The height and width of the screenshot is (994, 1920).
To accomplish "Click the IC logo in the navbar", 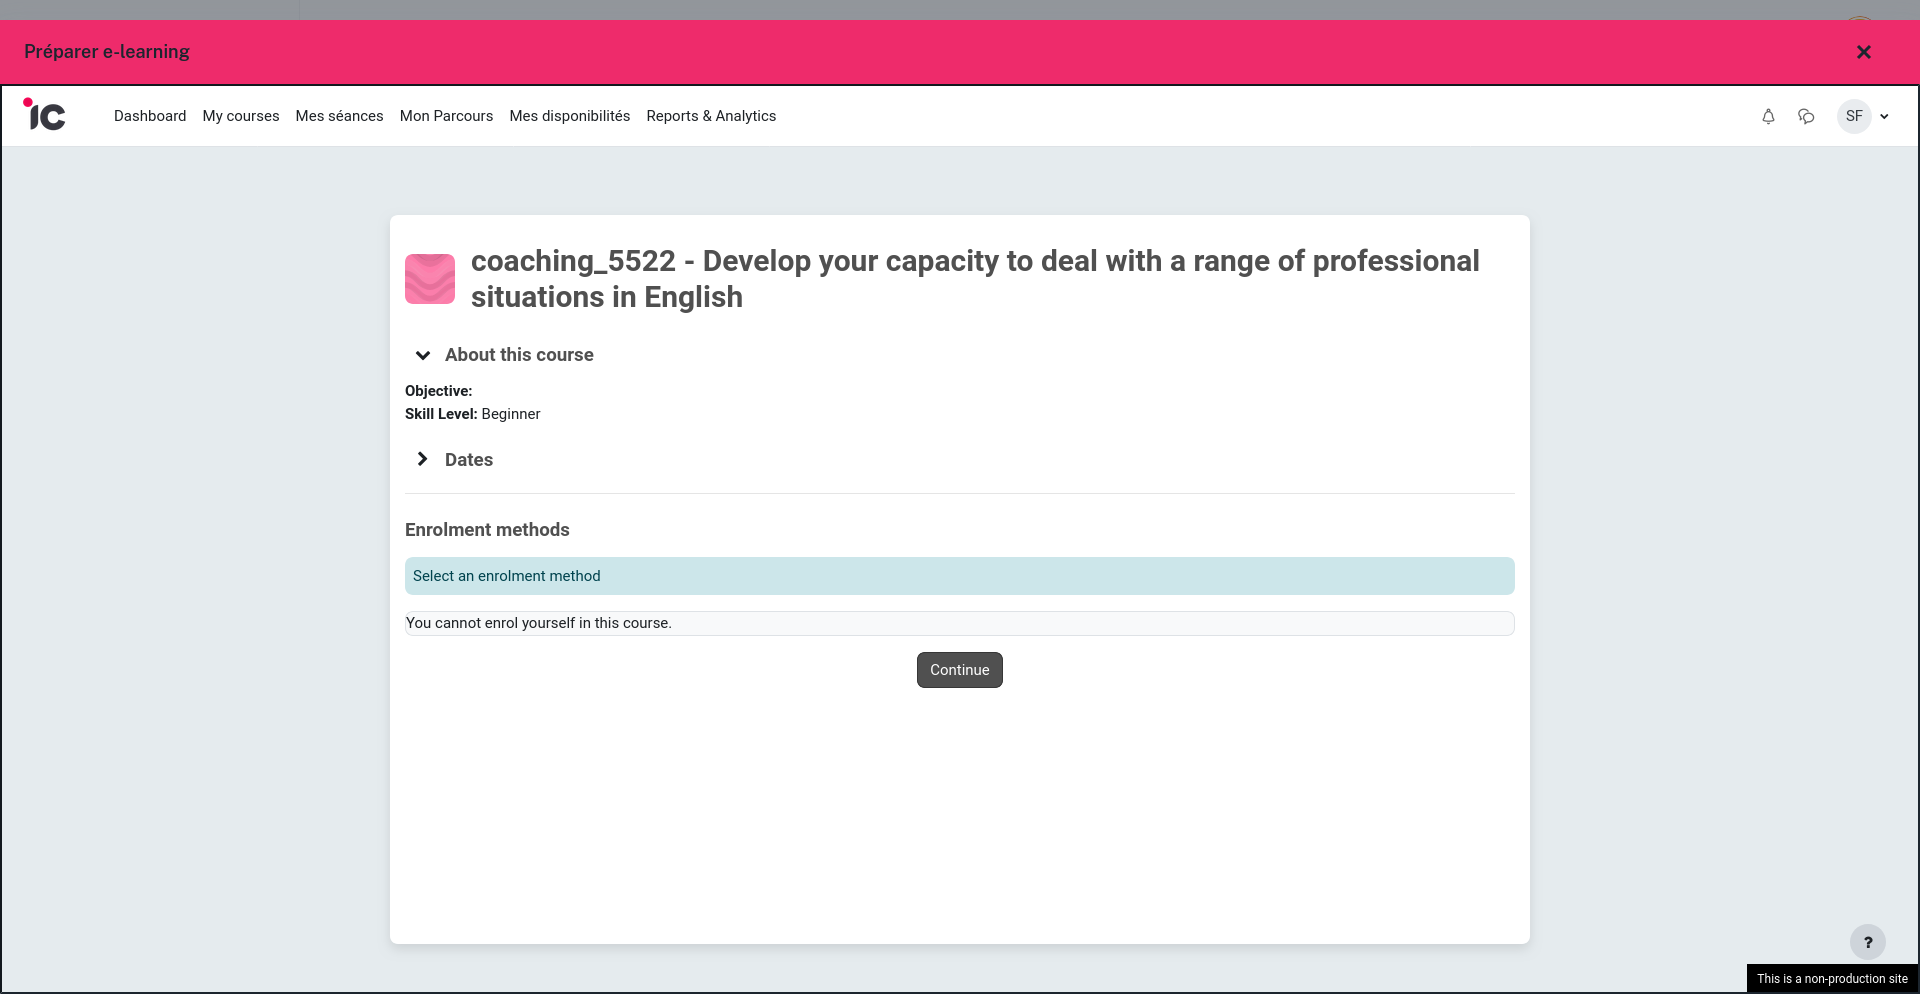I will click(44, 115).
